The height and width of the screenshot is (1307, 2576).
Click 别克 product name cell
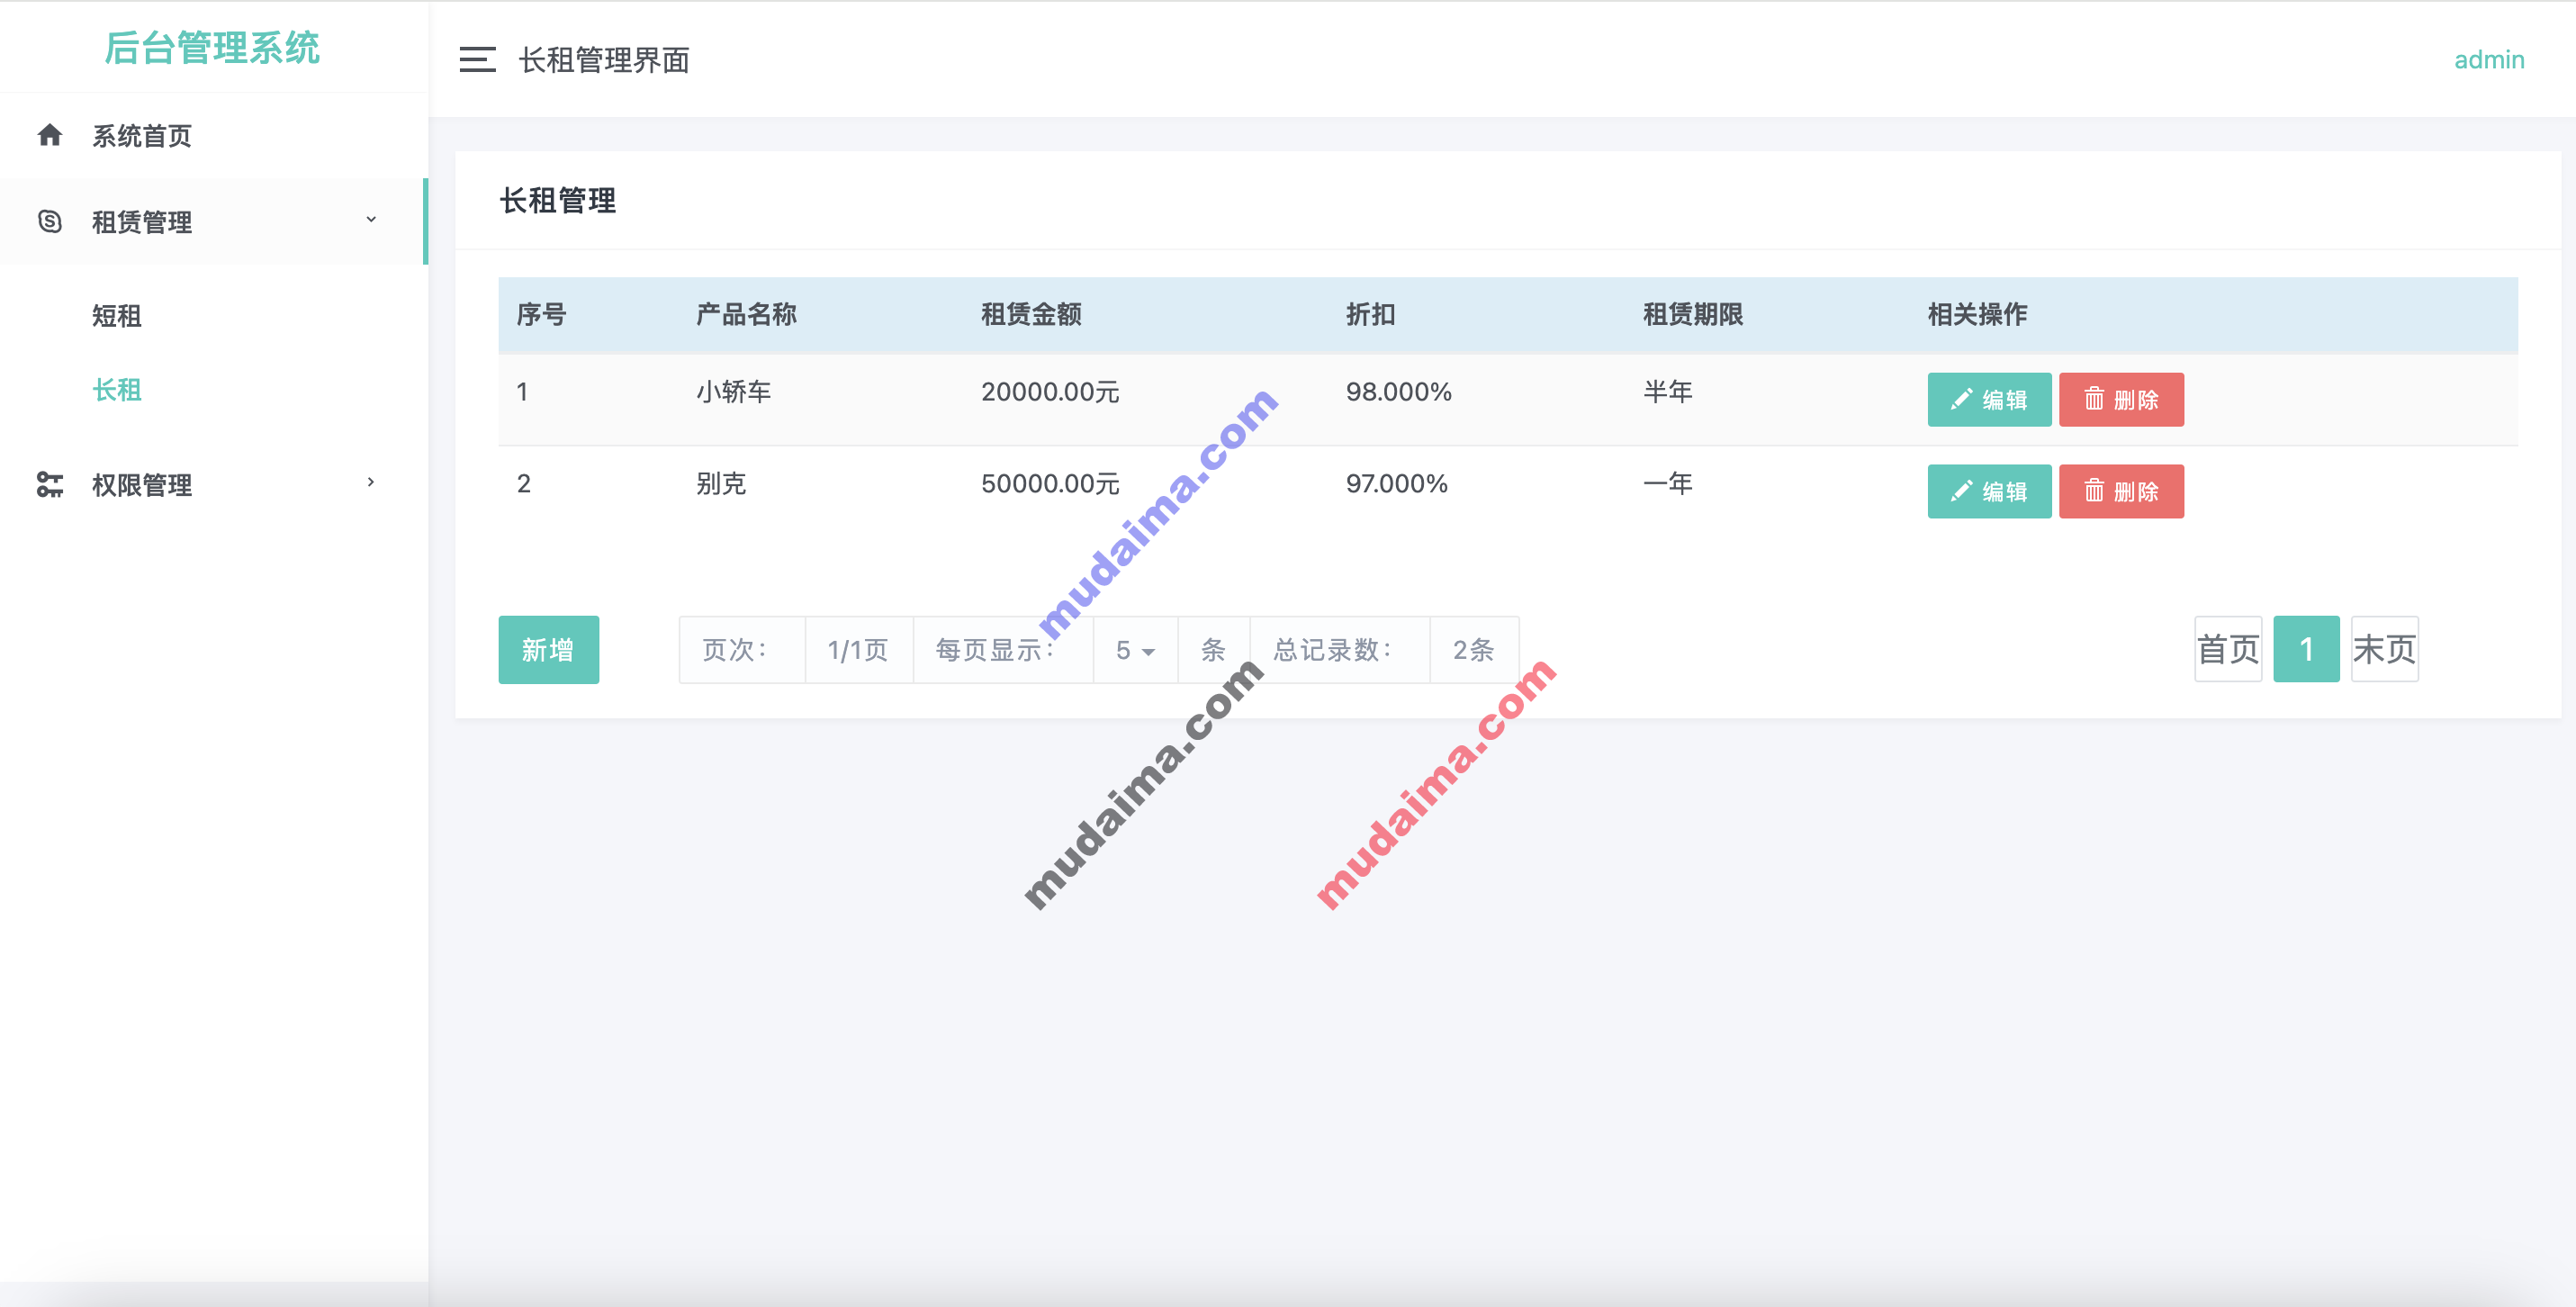pos(721,484)
